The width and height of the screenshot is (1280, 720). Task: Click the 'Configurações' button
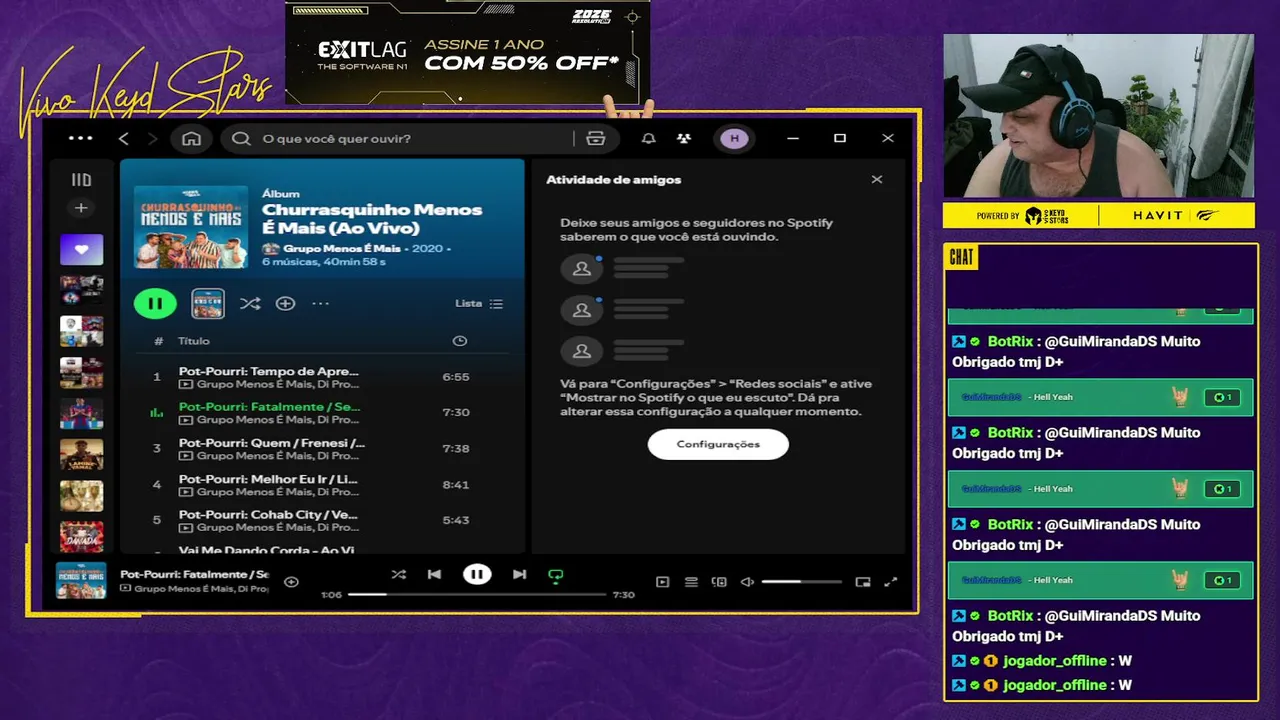[718, 444]
